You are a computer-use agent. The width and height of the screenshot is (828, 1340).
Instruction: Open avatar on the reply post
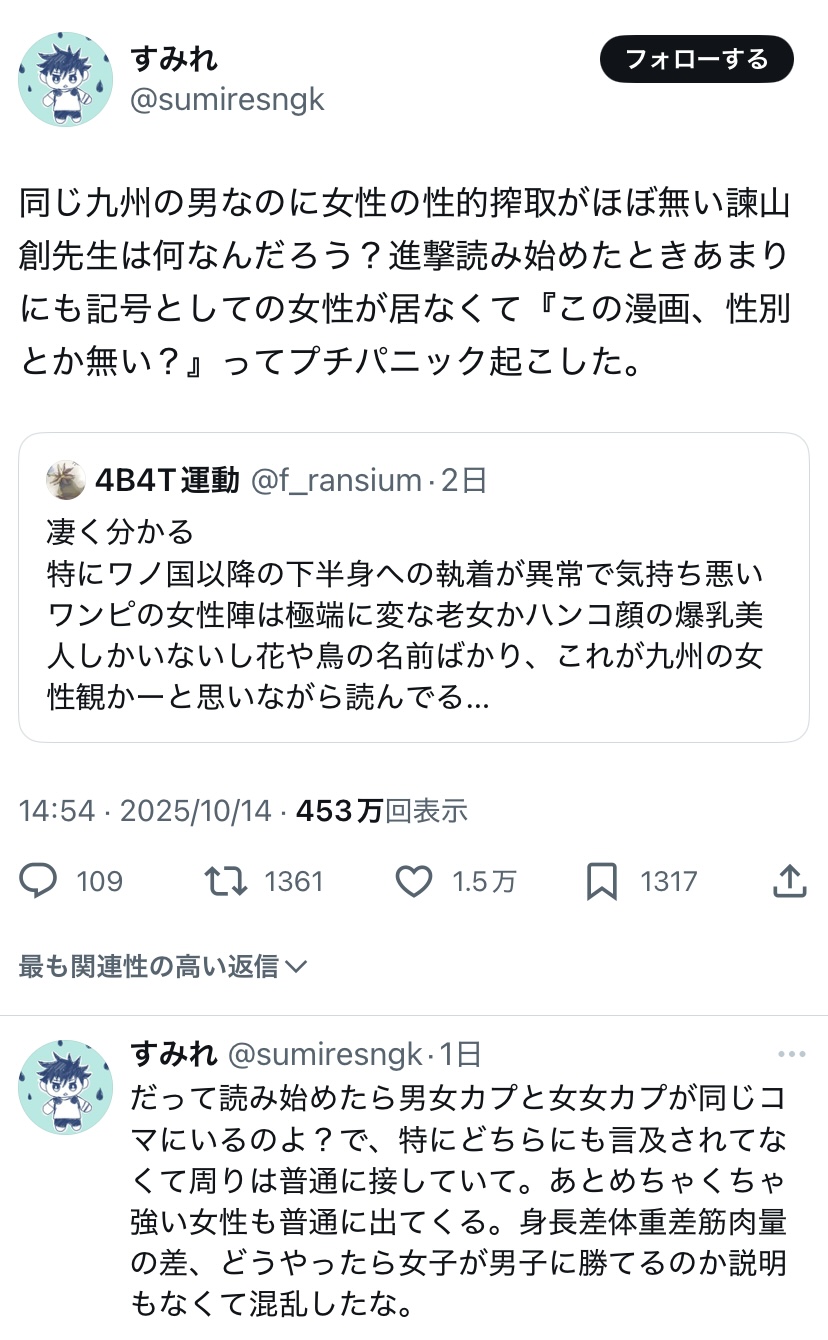click(66, 1086)
